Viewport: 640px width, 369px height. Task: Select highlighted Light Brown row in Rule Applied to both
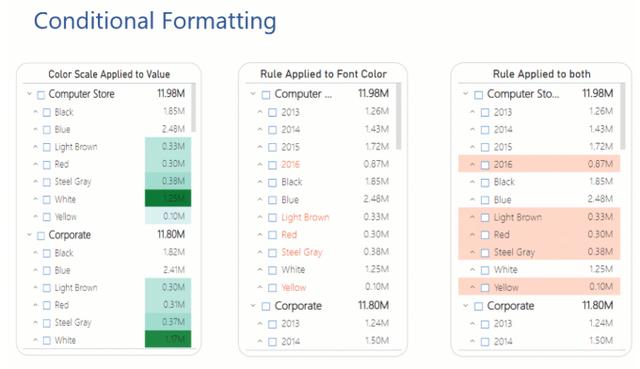539,217
